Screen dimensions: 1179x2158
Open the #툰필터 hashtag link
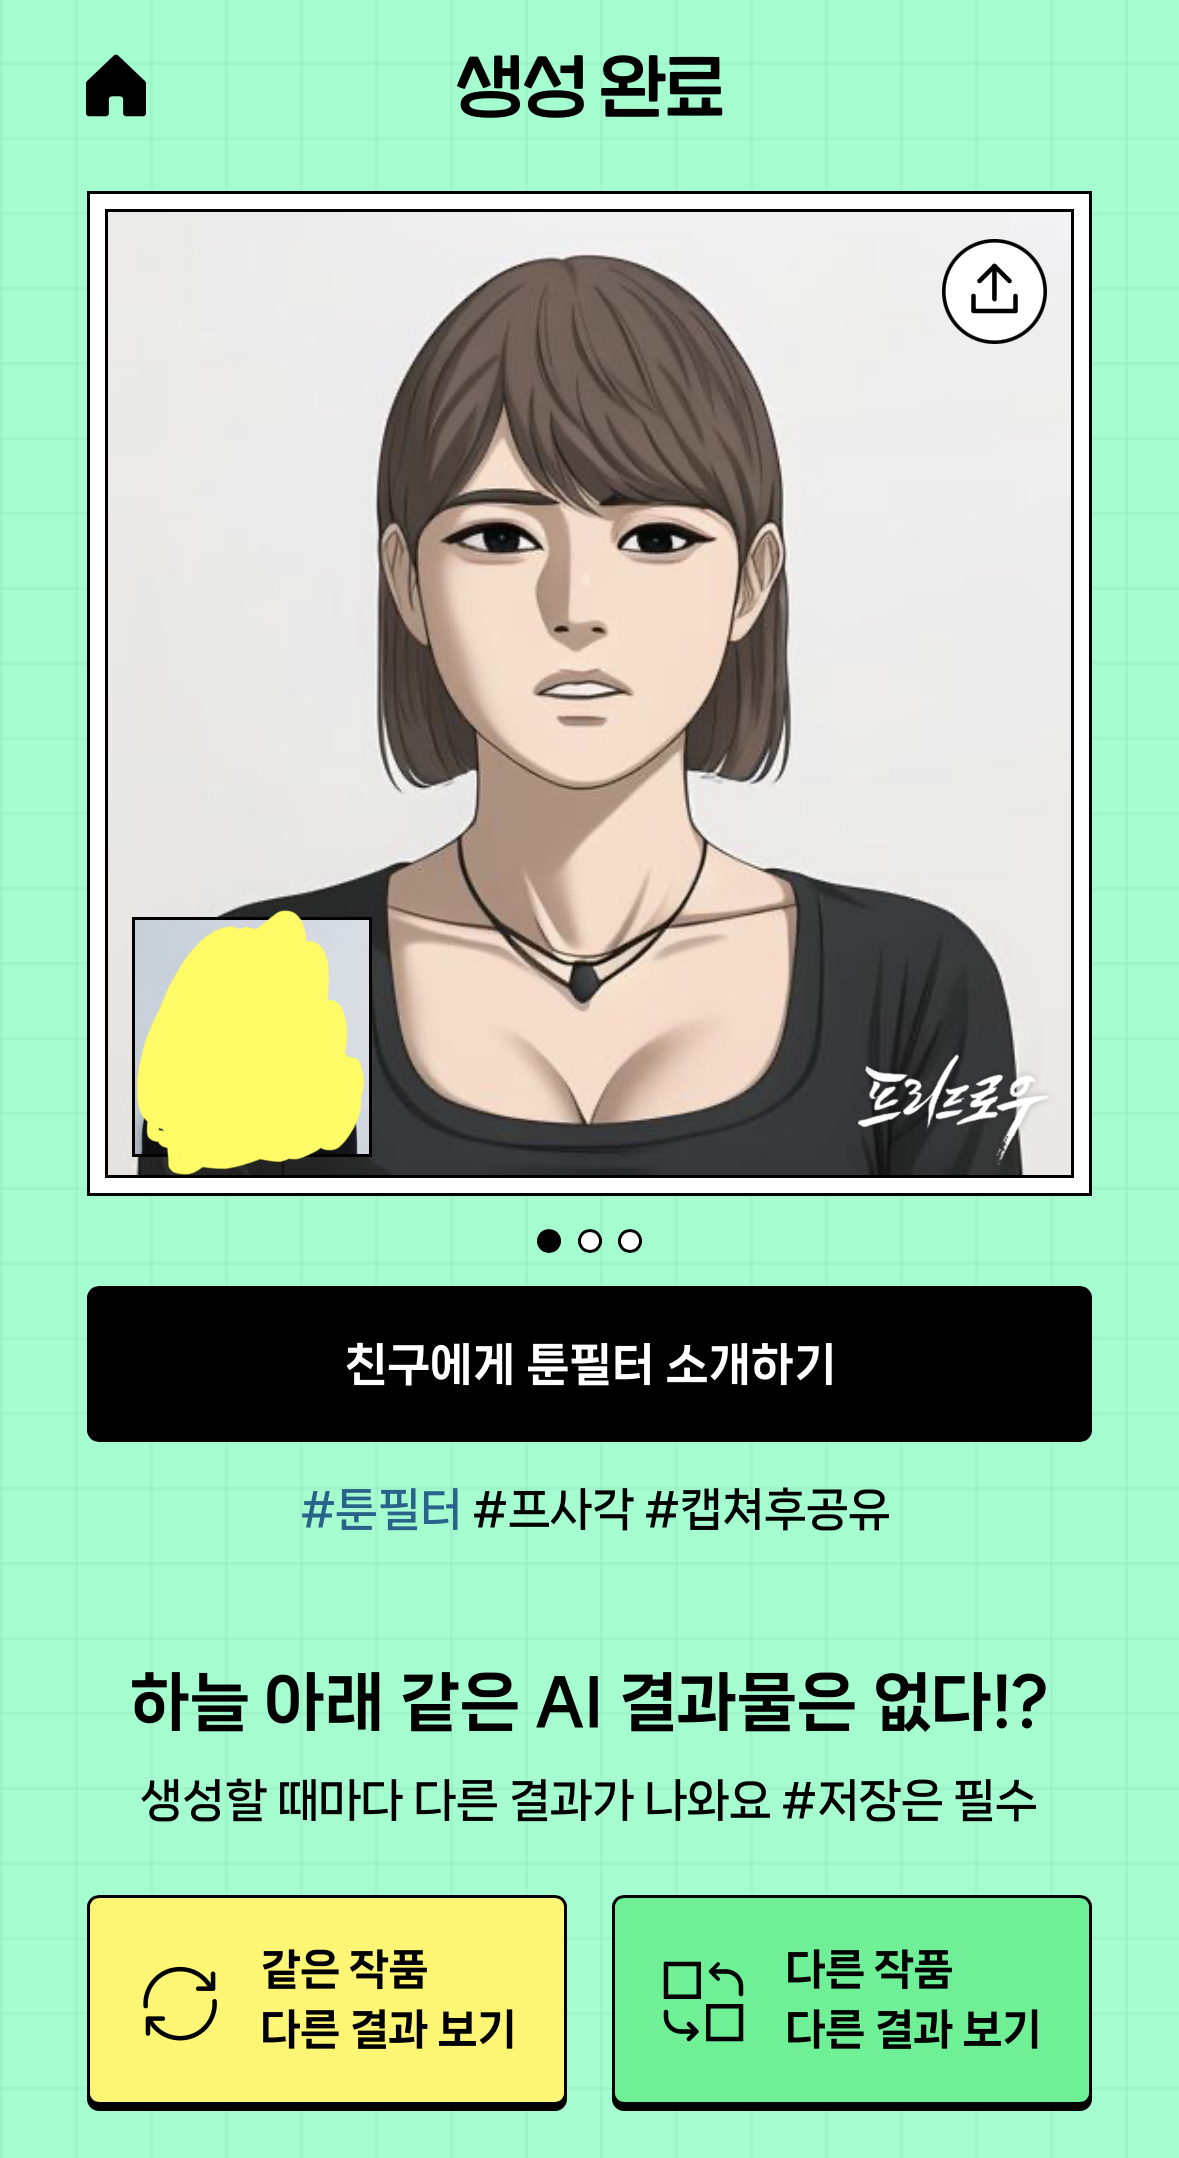tap(381, 1509)
